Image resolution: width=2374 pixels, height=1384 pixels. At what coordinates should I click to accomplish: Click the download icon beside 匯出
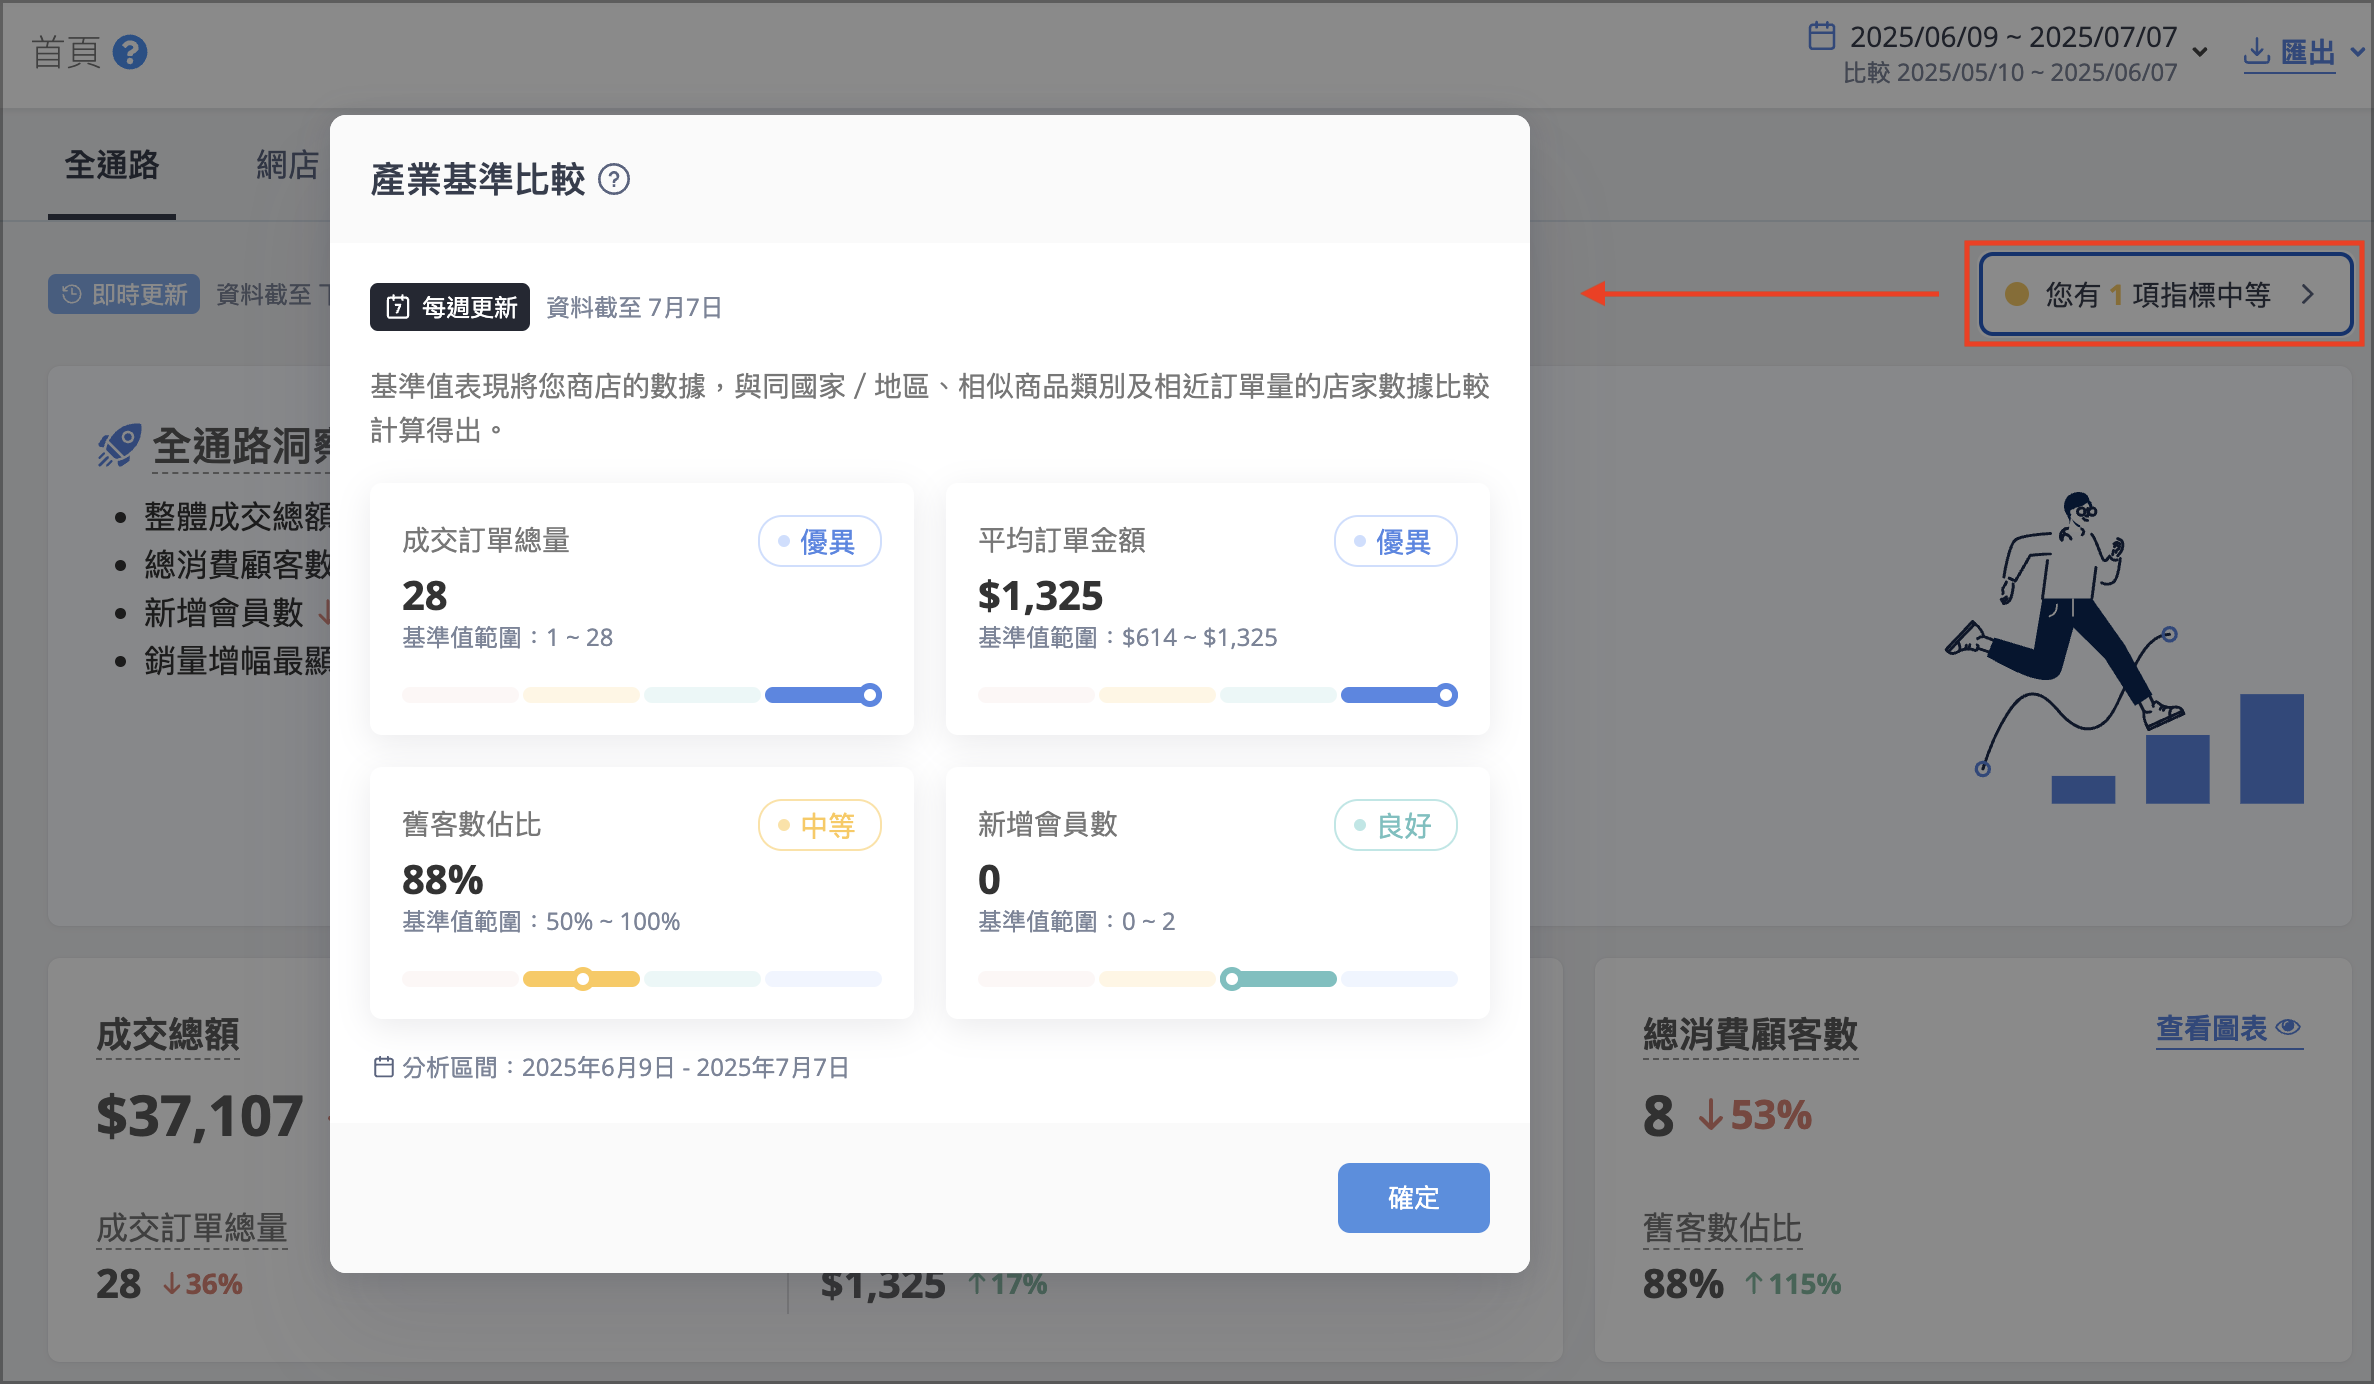2257,52
